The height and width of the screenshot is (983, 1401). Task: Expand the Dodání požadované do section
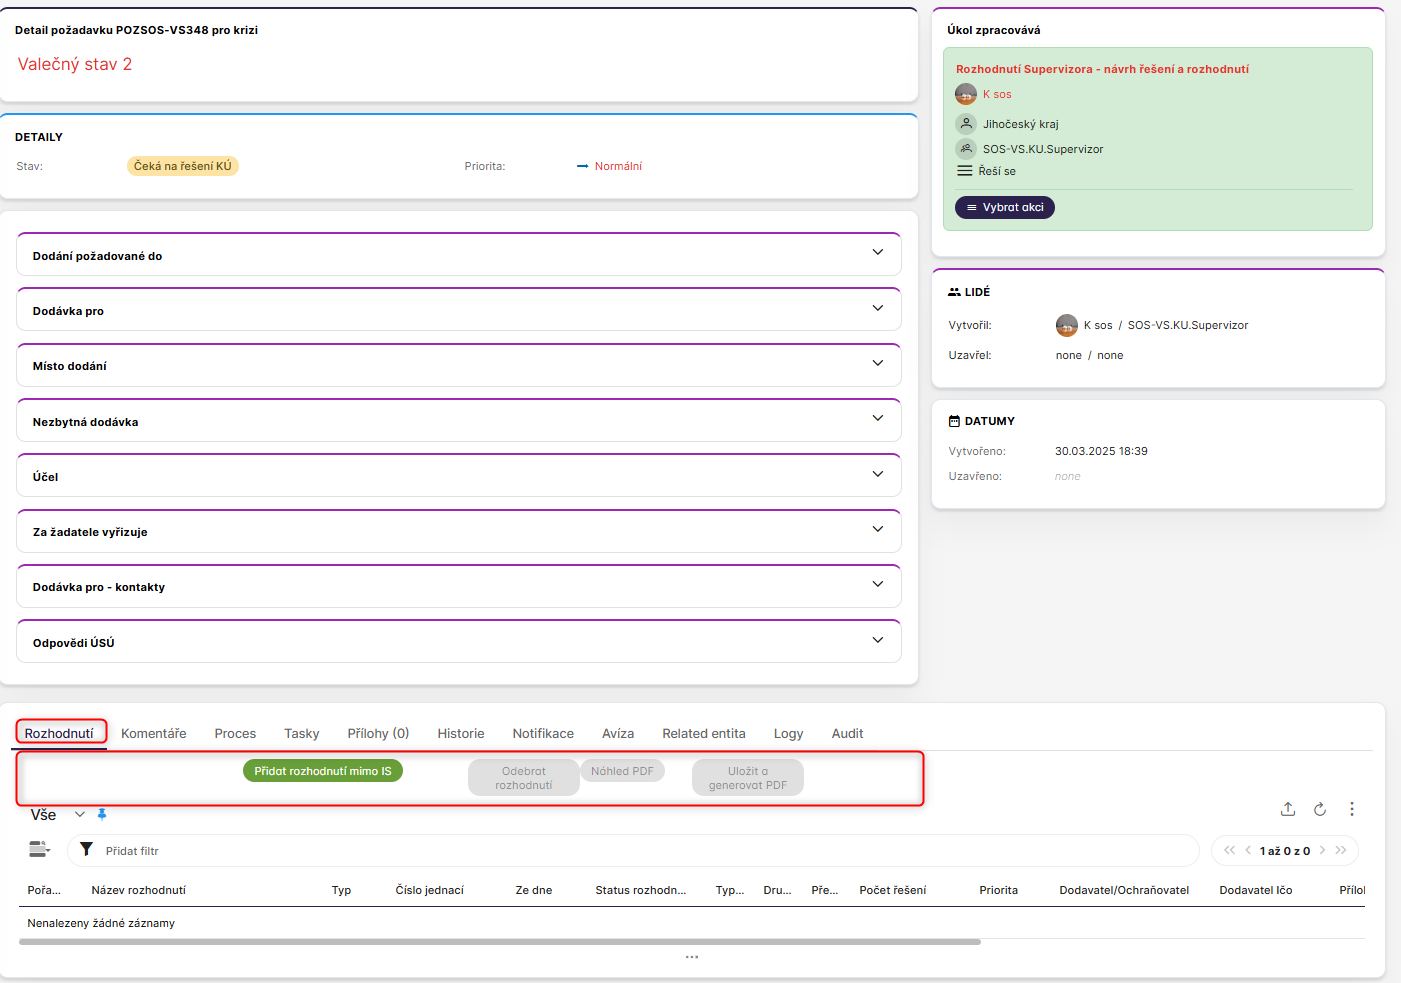(877, 253)
